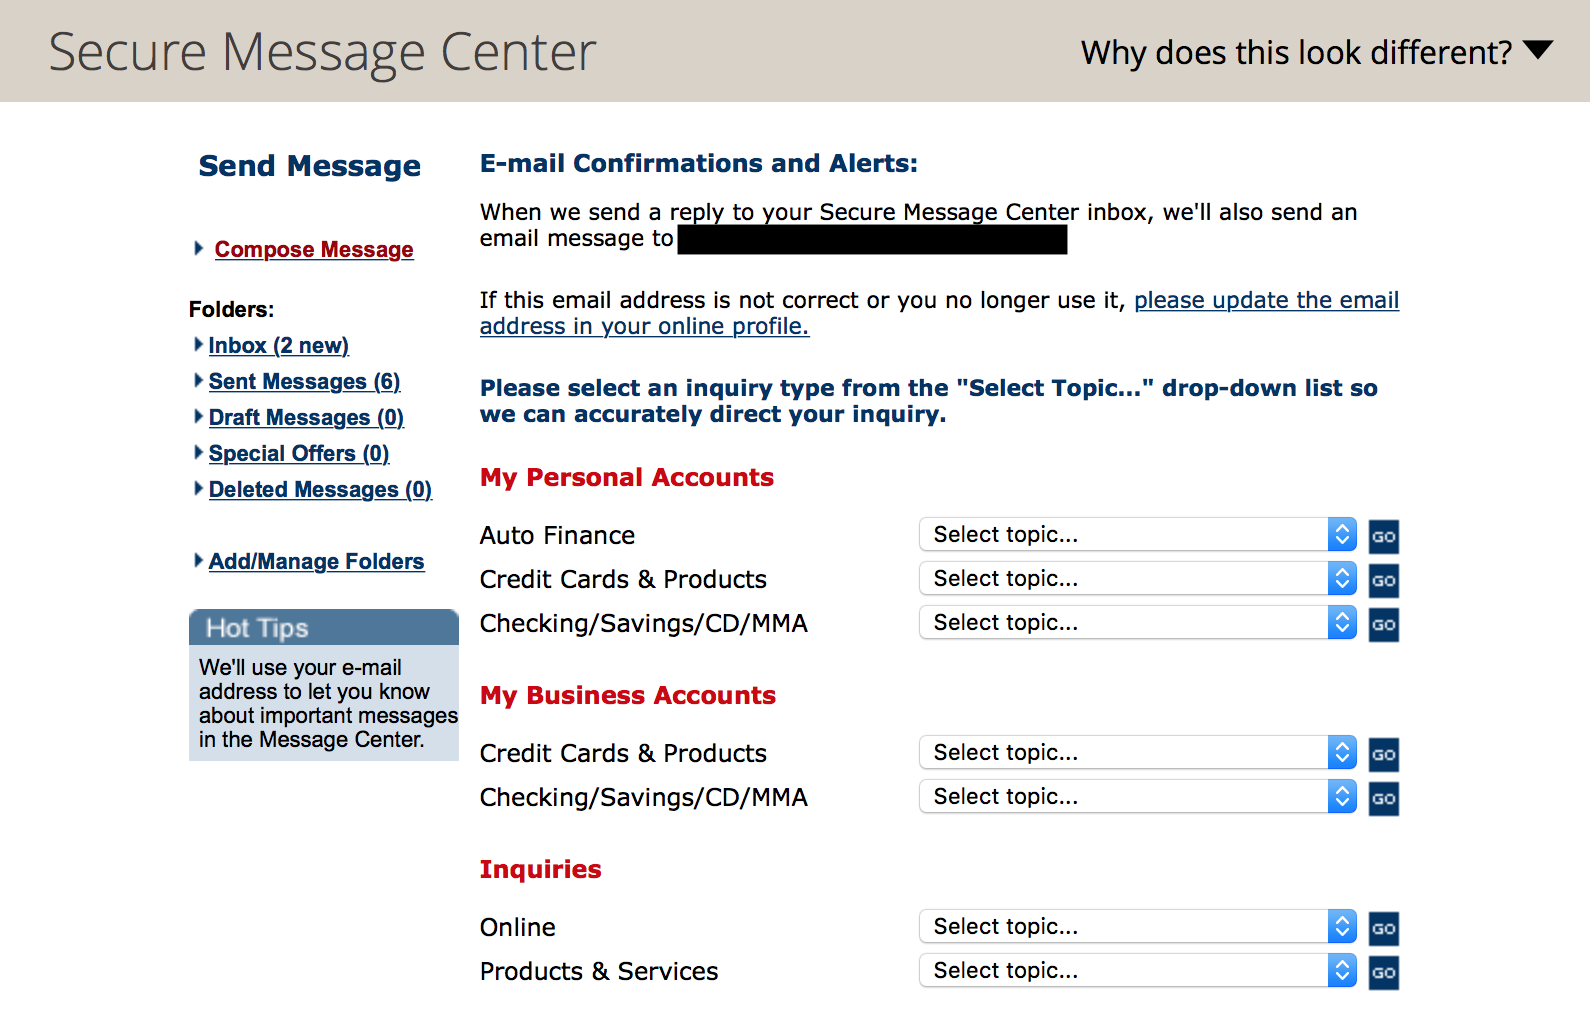Click GO next to Products & Services
This screenshot has height=1026, width=1590.
(1383, 972)
